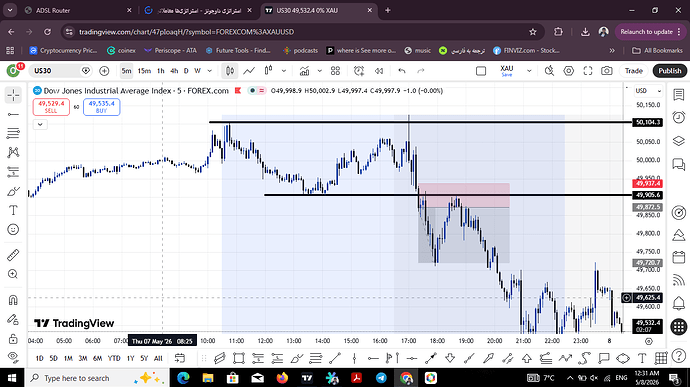The image size is (690, 387).
Task: Toggle the red flag next to symbol title
Action: pos(238,91)
